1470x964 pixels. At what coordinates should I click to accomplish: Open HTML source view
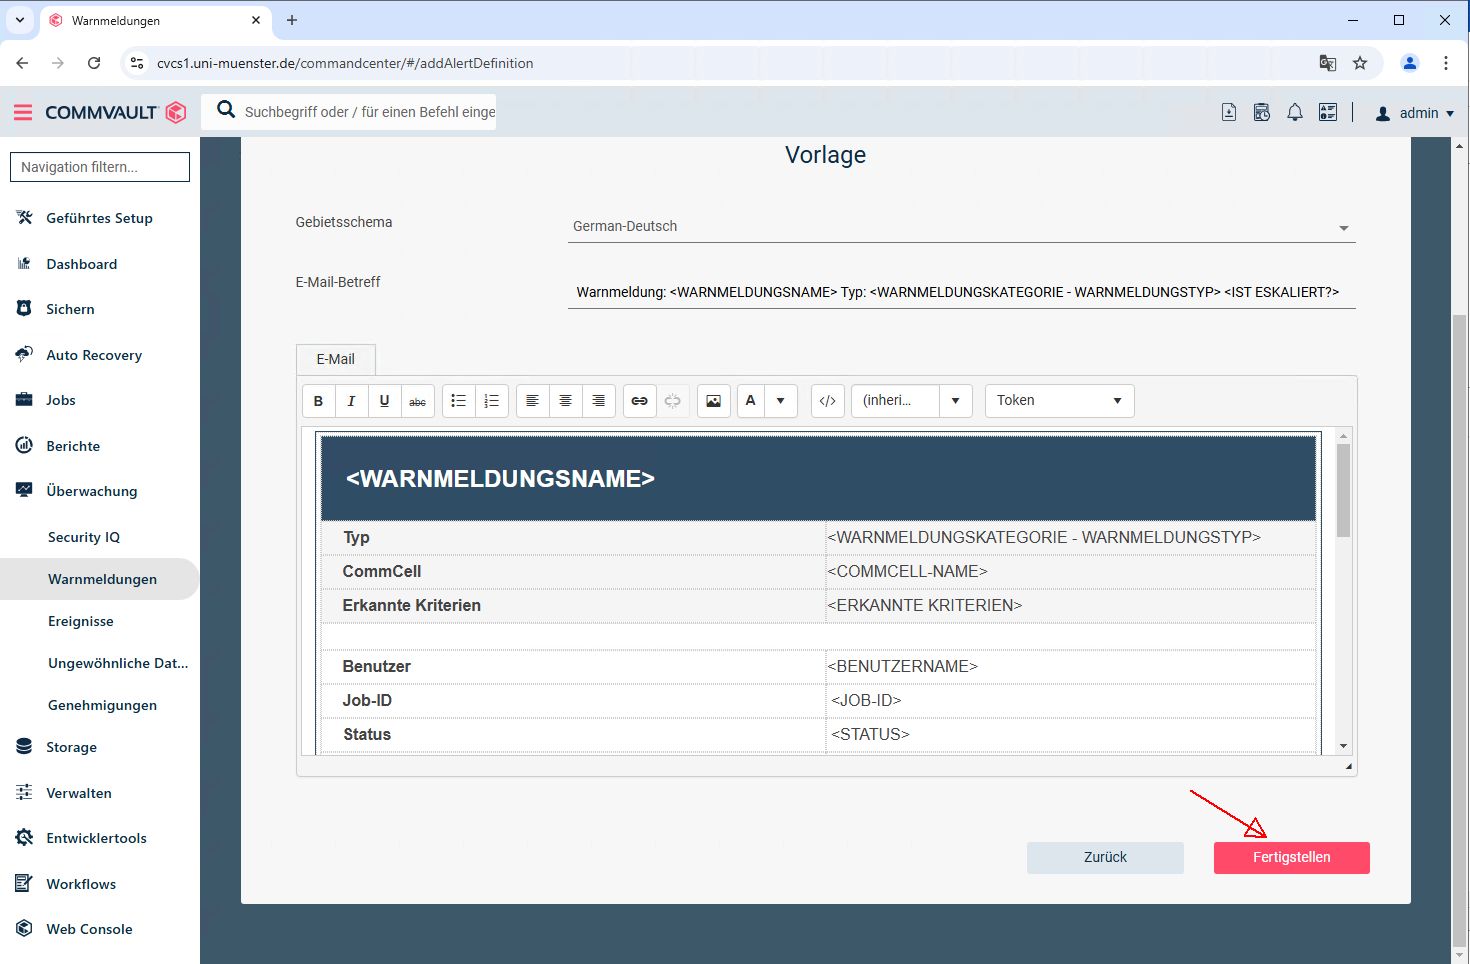click(827, 401)
